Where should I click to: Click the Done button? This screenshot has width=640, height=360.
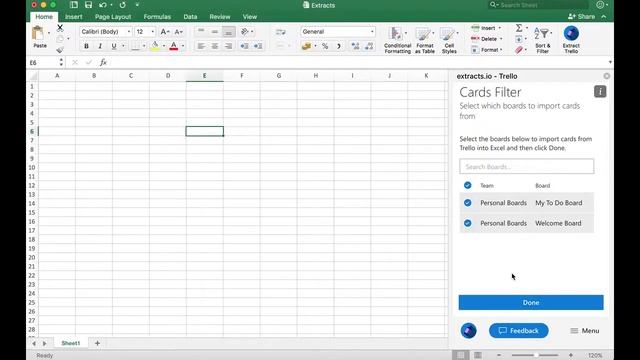pos(531,302)
